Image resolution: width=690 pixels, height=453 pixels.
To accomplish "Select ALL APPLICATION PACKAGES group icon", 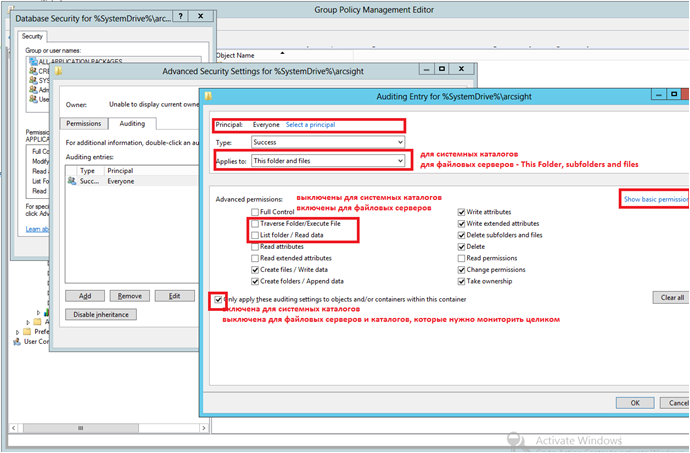I will (x=33, y=62).
